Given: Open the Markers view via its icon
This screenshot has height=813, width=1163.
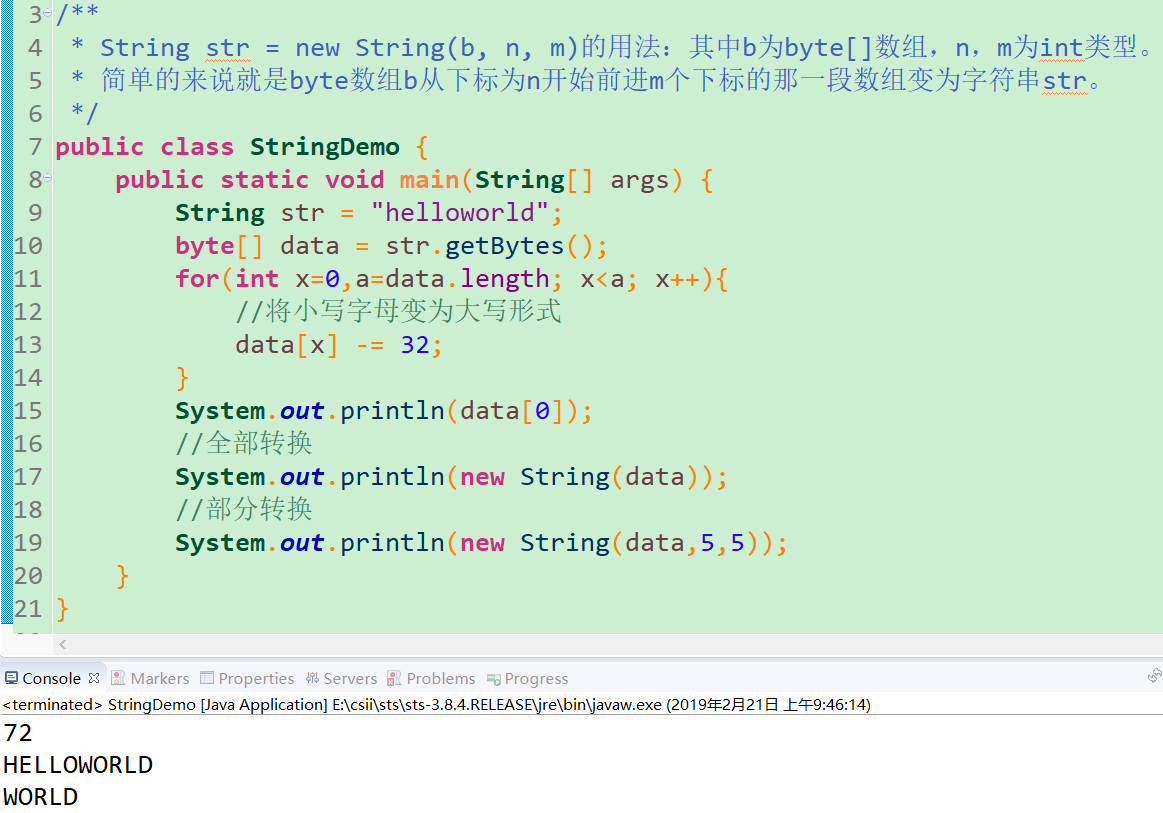Looking at the screenshot, I should pos(118,678).
